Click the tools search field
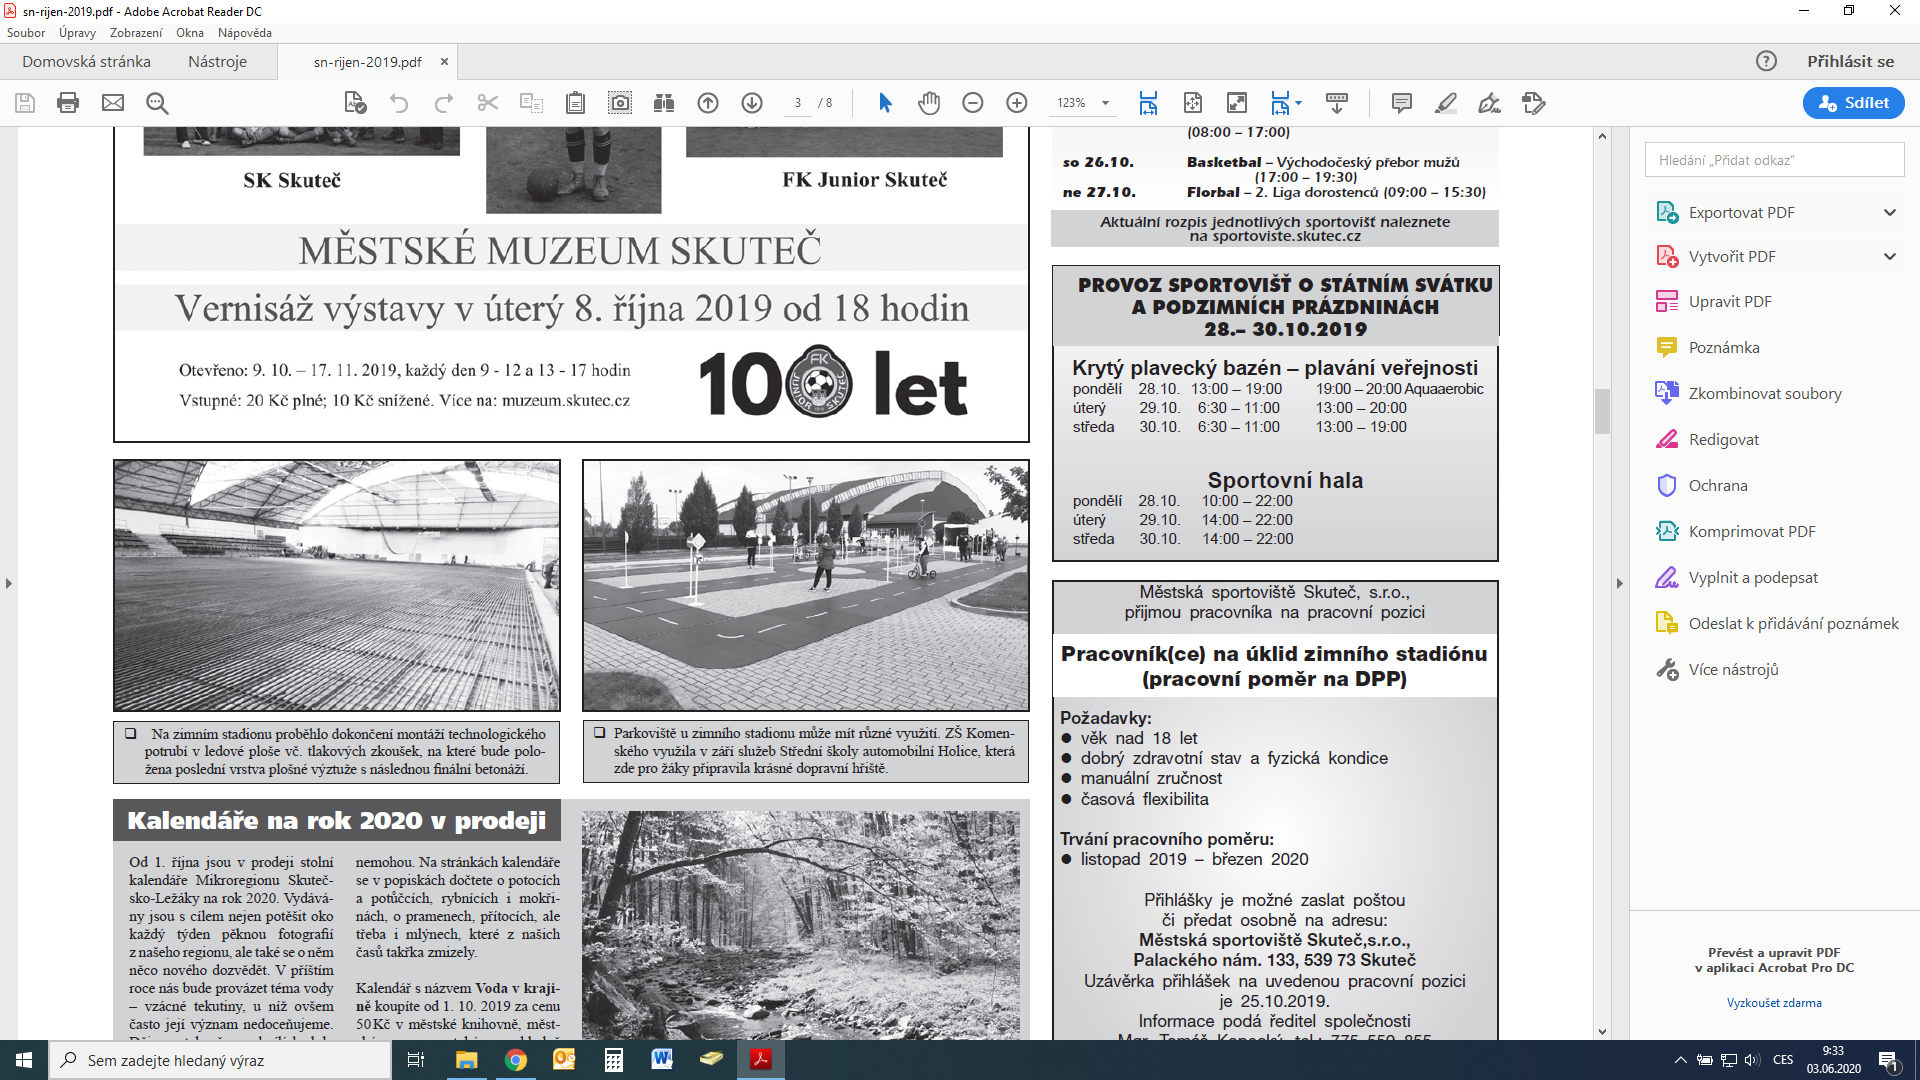Image resolution: width=1920 pixels, height=1080 pixels. [x=1774, y=160]
